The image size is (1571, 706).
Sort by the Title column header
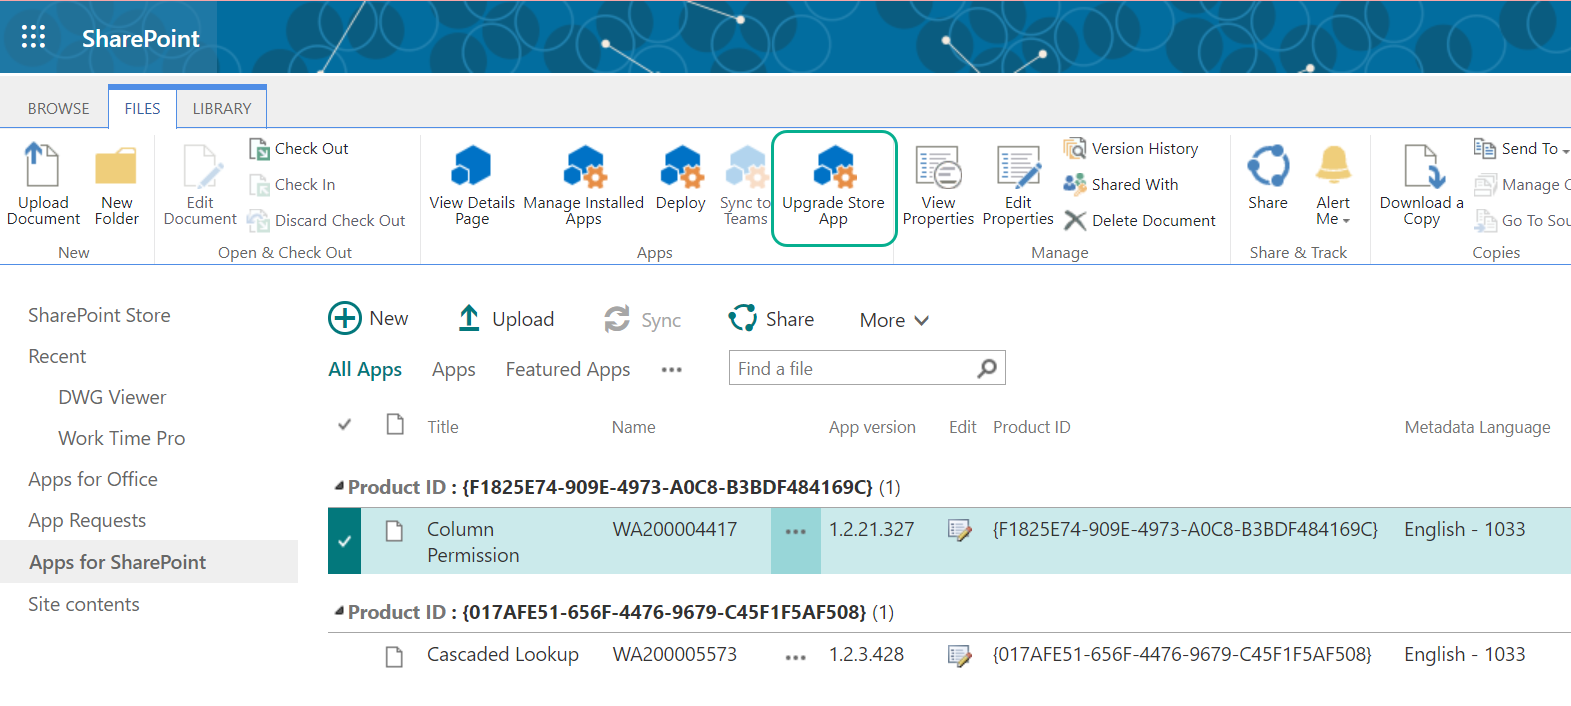443,427
